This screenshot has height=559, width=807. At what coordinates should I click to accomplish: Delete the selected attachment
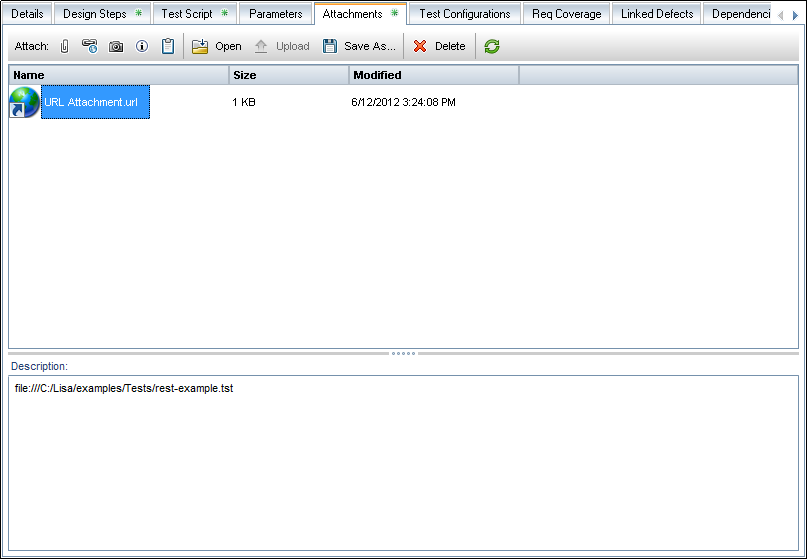(440, 46)
